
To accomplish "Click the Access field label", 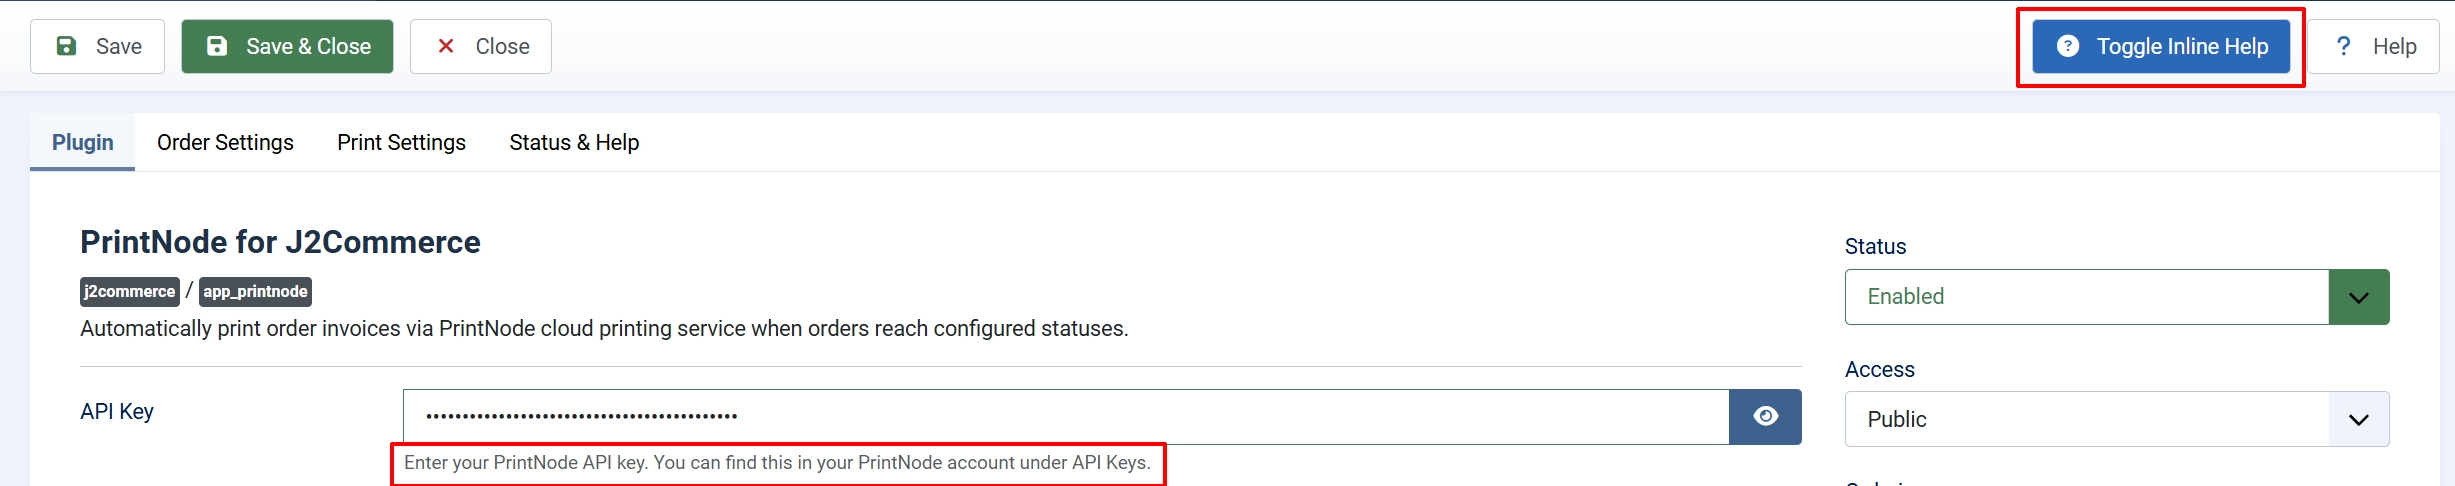I will click(1879, 369).
